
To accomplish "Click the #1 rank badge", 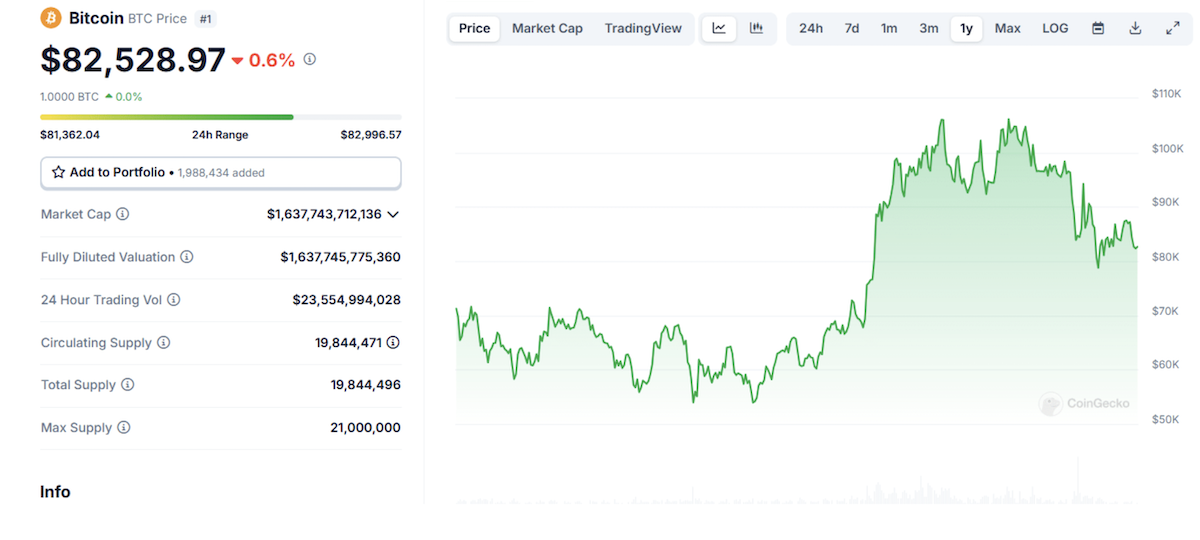I will tap(206, 19).
